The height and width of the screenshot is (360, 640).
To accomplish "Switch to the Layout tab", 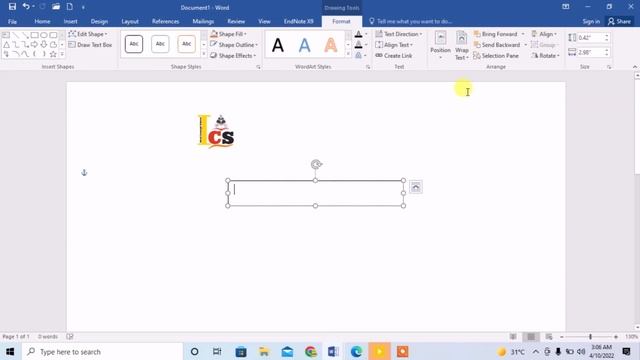I will point(130,22).
